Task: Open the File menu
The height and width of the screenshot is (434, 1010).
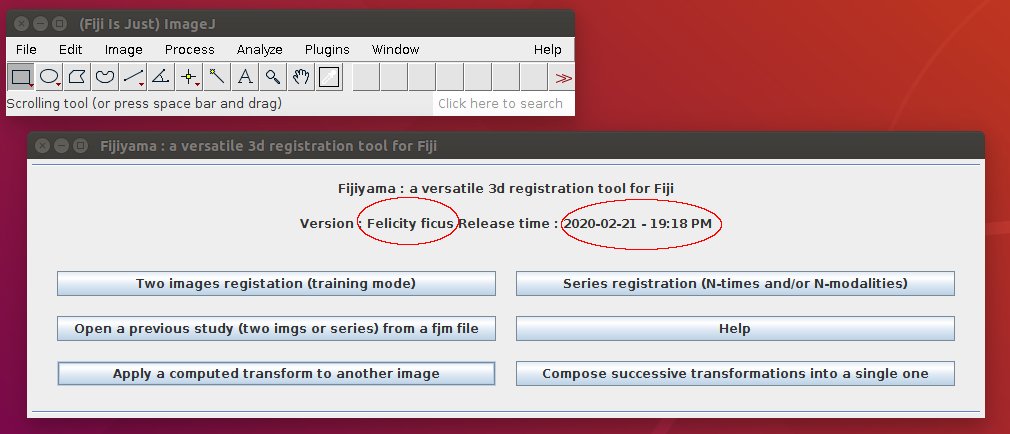Action: (x=26, y=50)
